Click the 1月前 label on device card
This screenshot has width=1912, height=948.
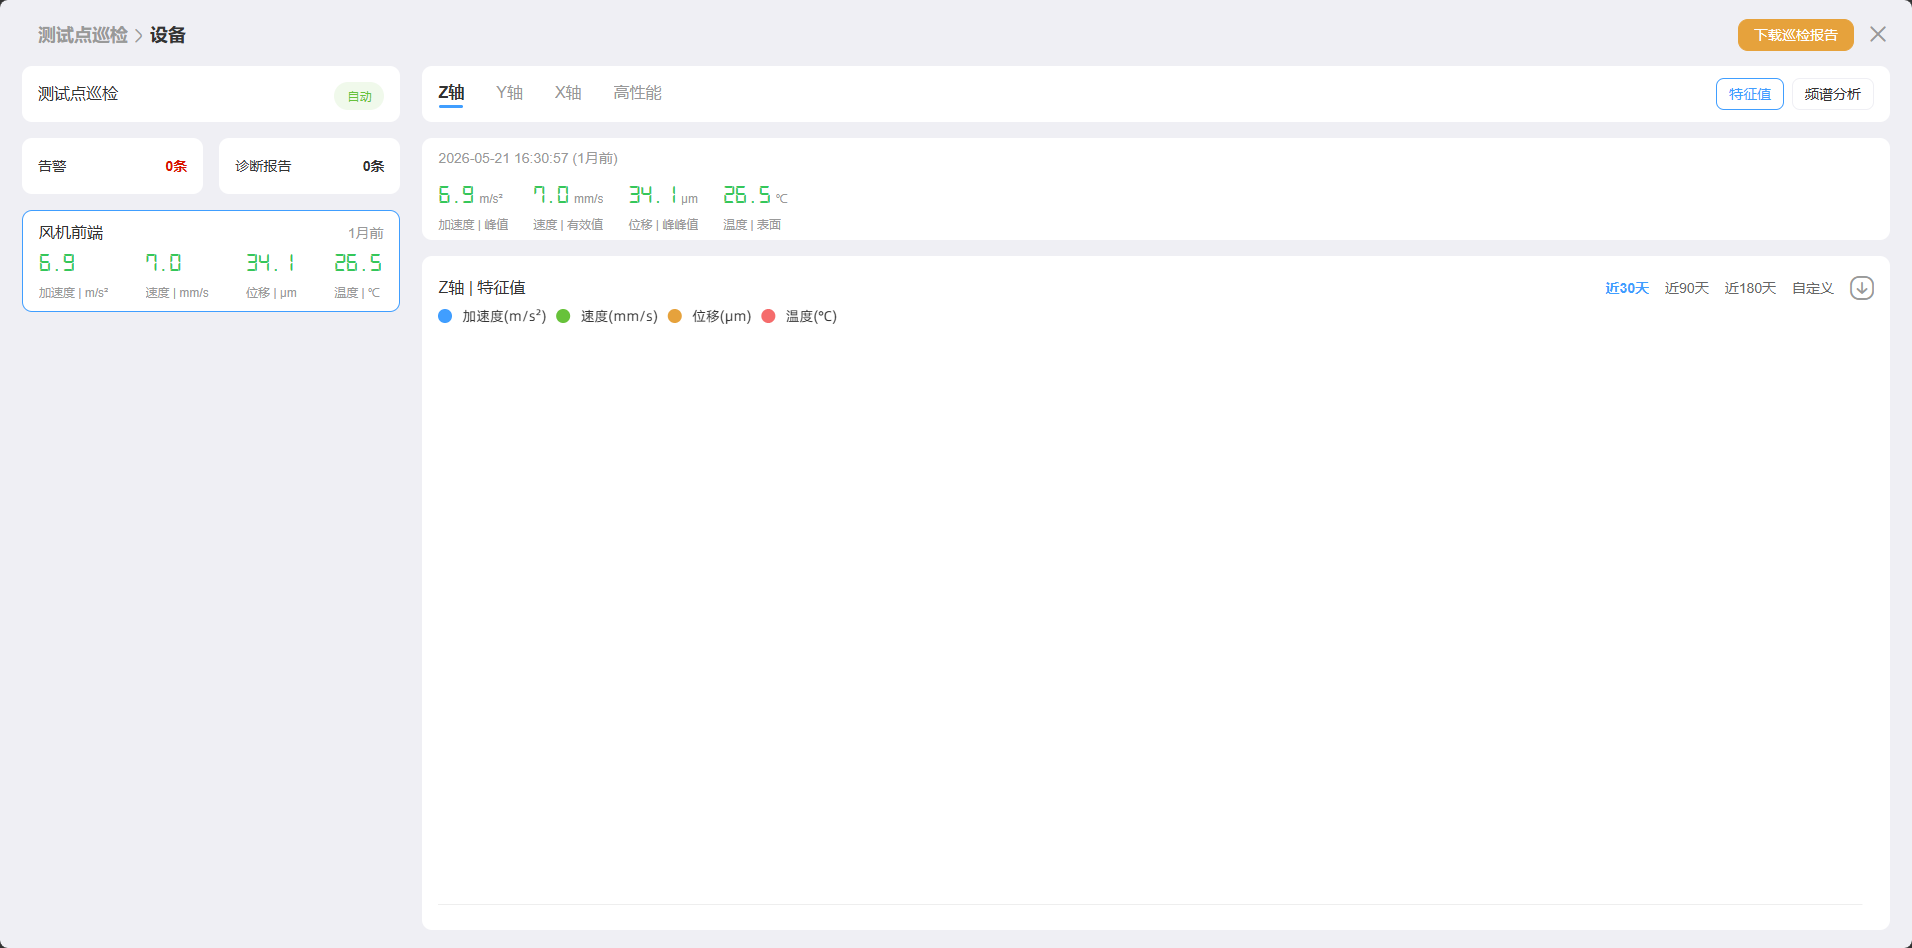click(366, 233)
